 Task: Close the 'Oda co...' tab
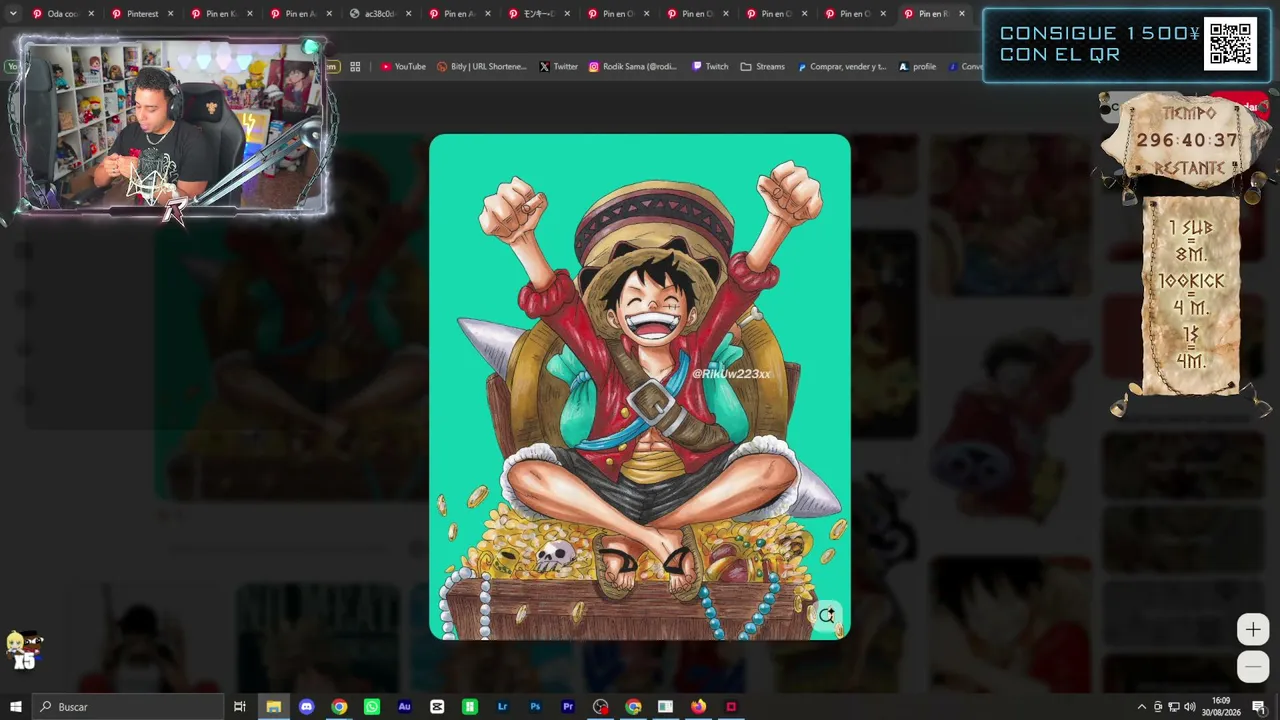[91, 14]
